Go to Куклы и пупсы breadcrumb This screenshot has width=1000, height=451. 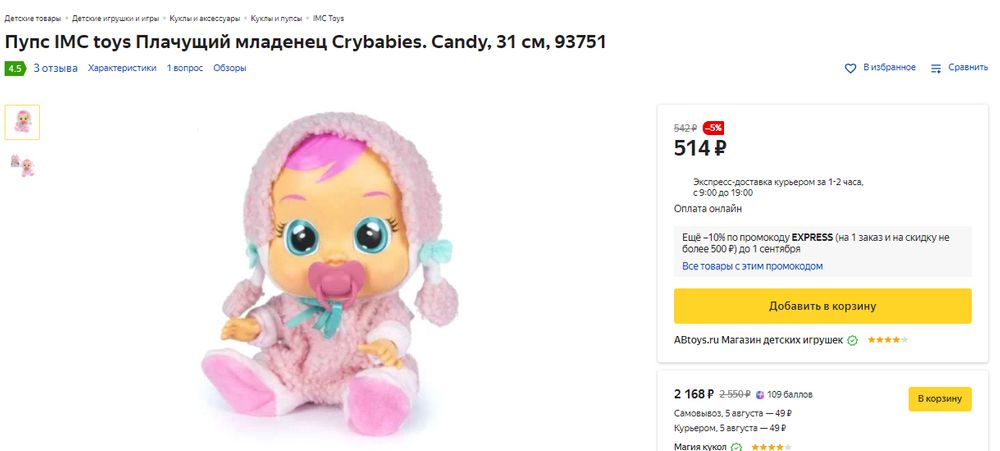(x=276, y=18)
